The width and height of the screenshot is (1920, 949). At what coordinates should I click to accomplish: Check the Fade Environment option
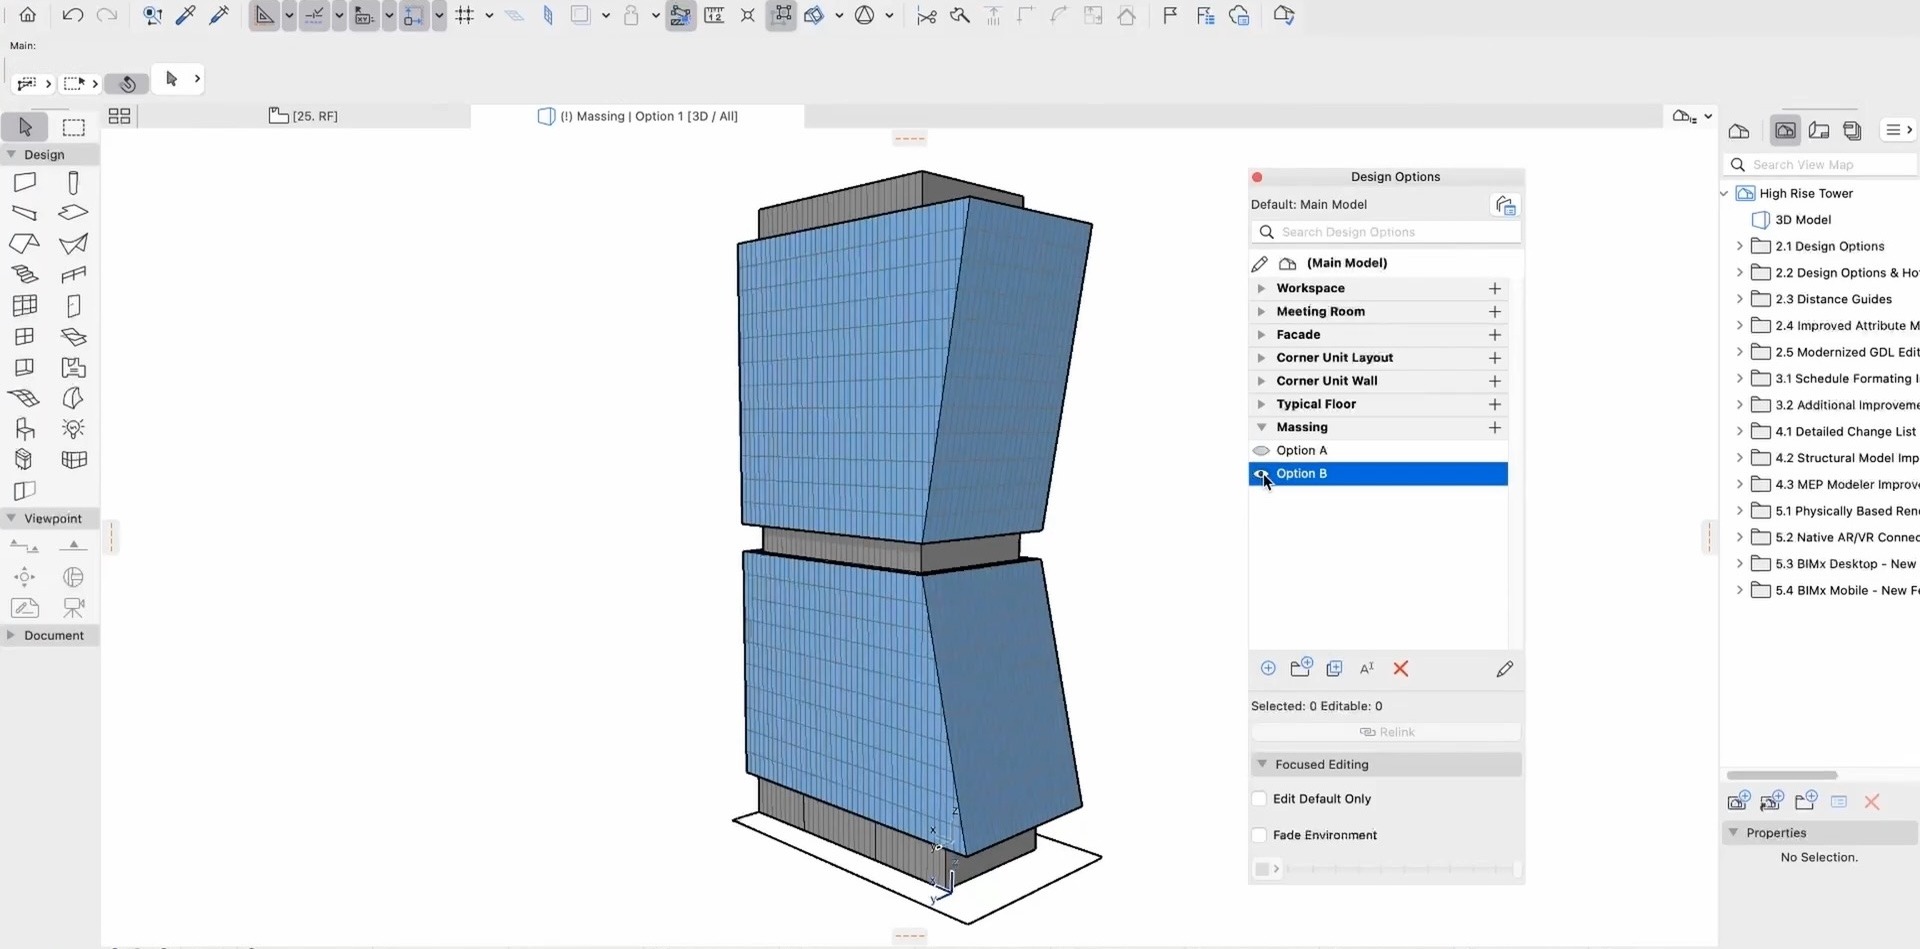[x=1259, y=834]
